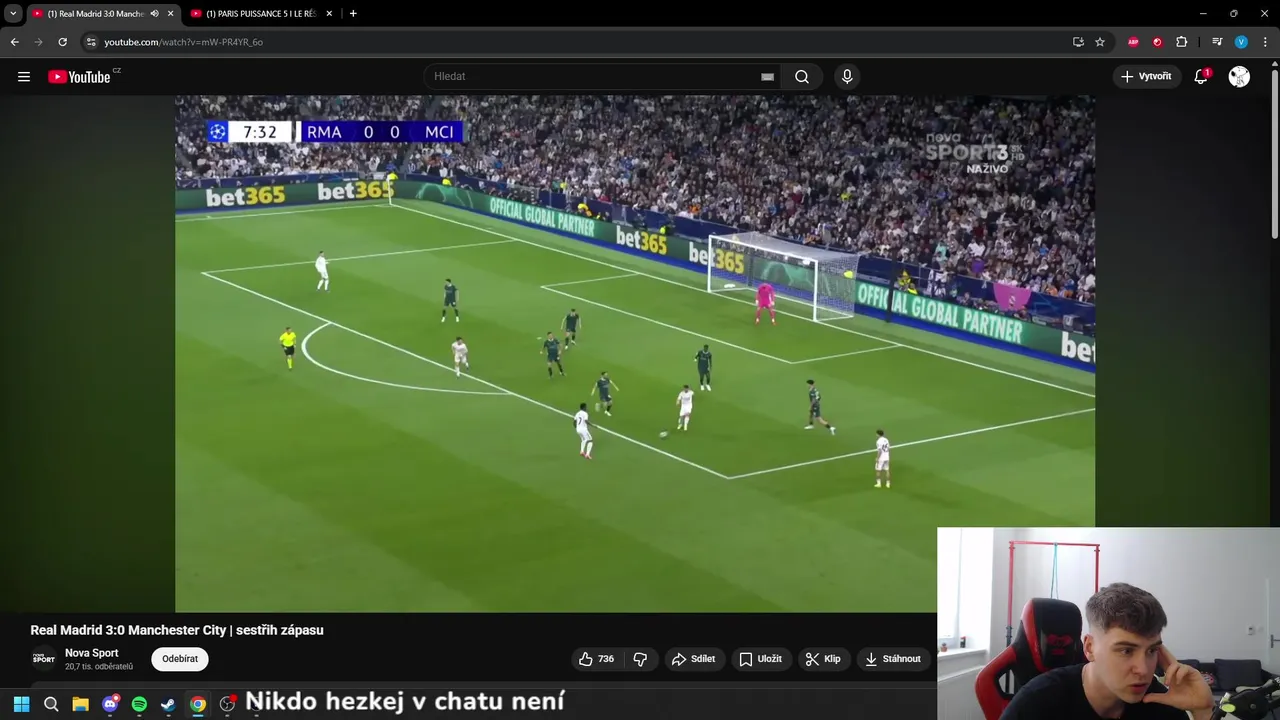
Task: Create a clip with the Klip button
Action: tap(823, 659)
